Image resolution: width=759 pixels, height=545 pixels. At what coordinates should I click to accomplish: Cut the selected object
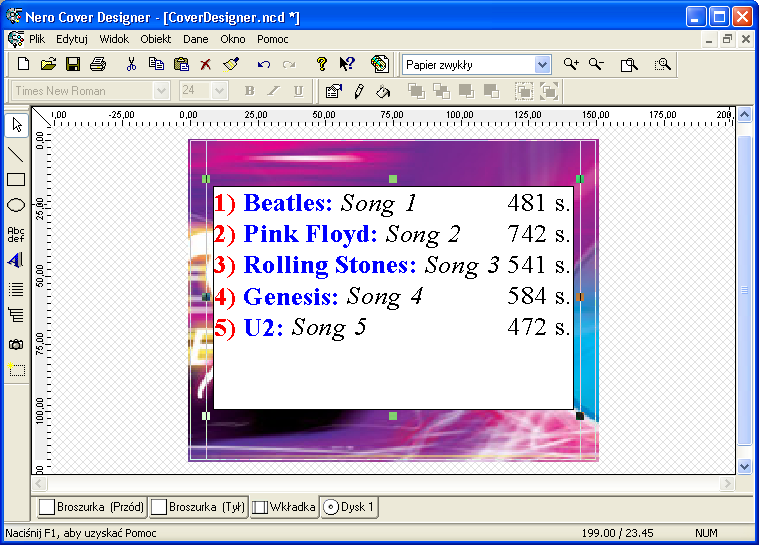[x=131, y=64]
